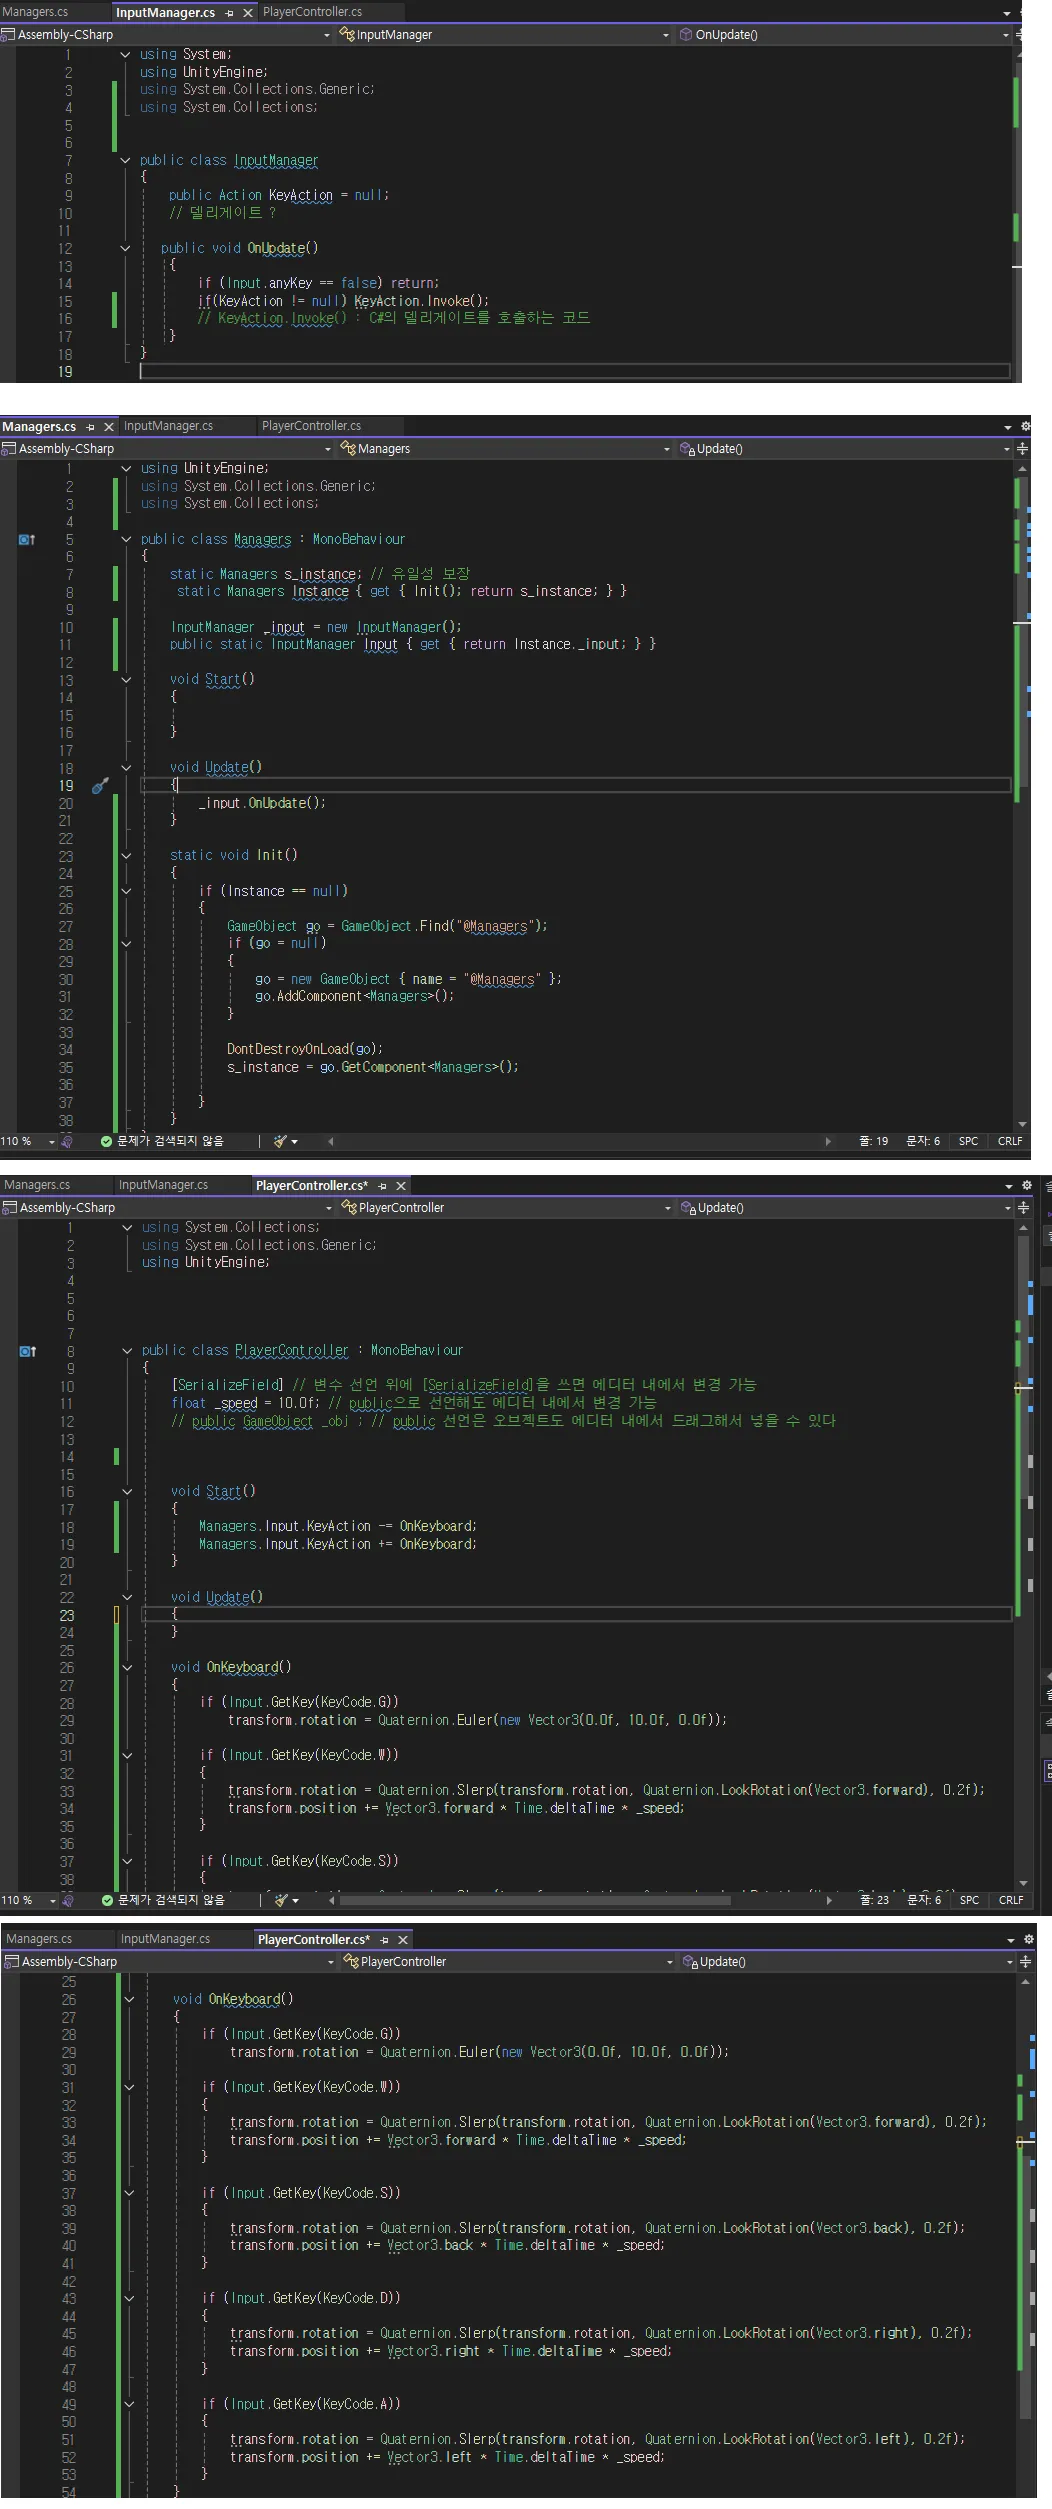Toggle pin on the active Managers.cs tab
Screen dimensions: 1052x2509
pyautogui.click(x=91, y=427)
